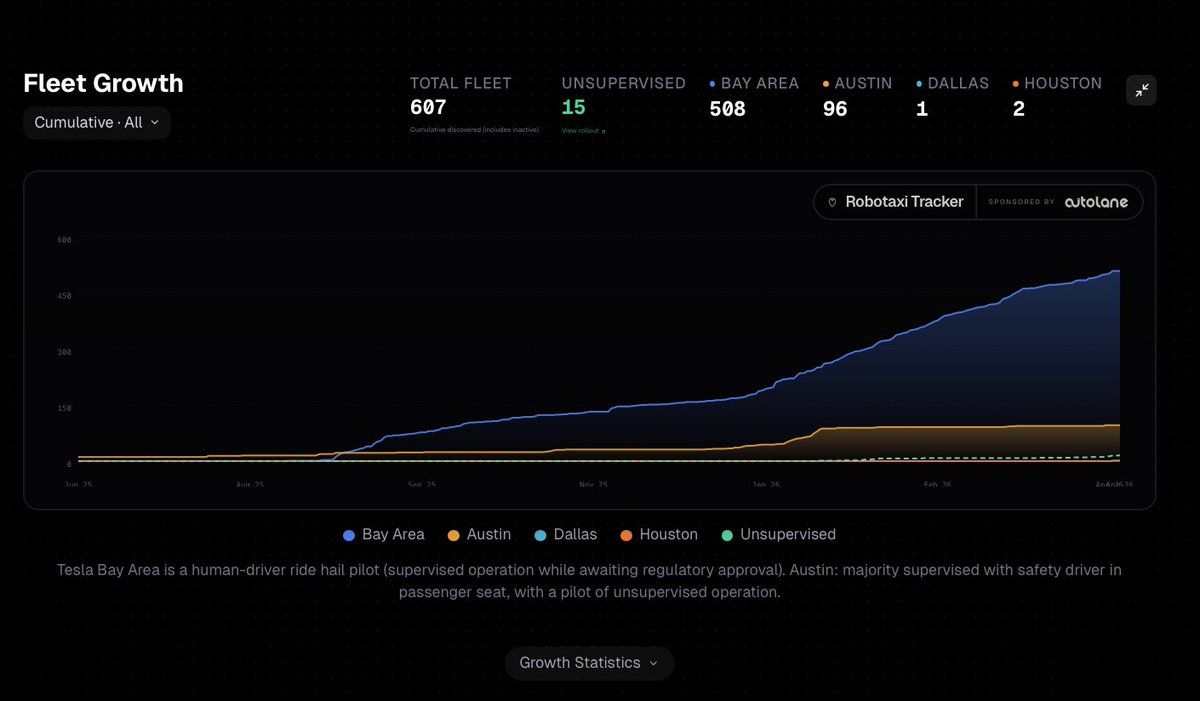This screenshot has height=701, width=1200.
Task: Click the Fleet Growth heading
Action: (103, 83)
